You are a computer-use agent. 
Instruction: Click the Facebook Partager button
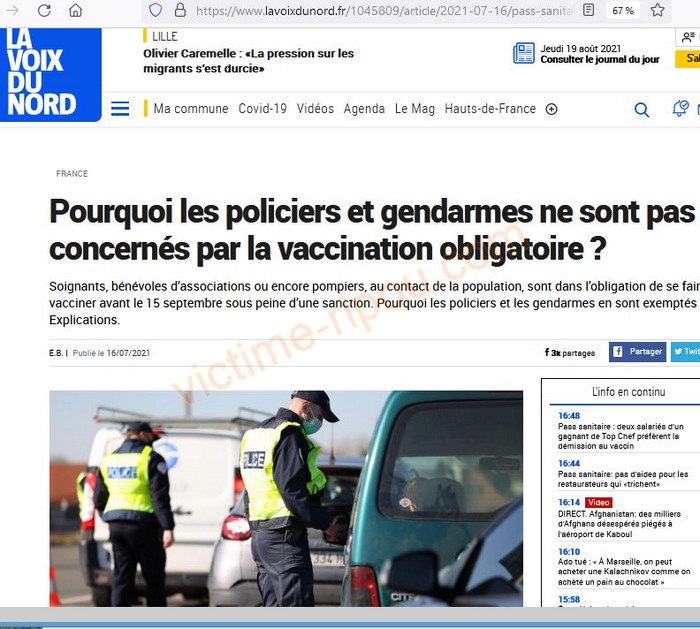tap(638, 352)
